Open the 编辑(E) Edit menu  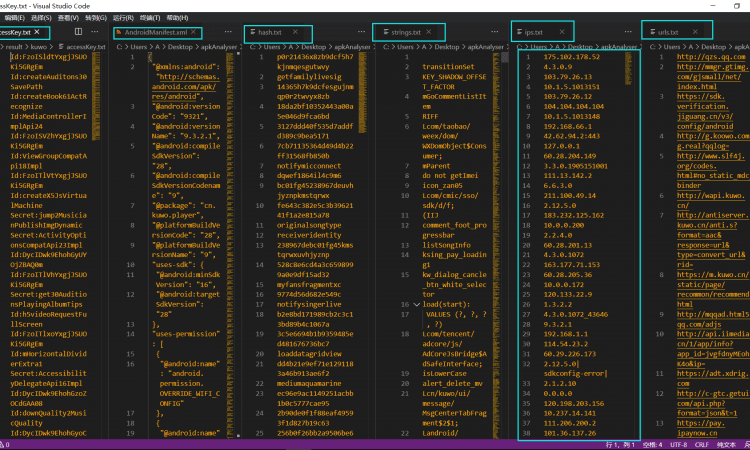(14, 18)
